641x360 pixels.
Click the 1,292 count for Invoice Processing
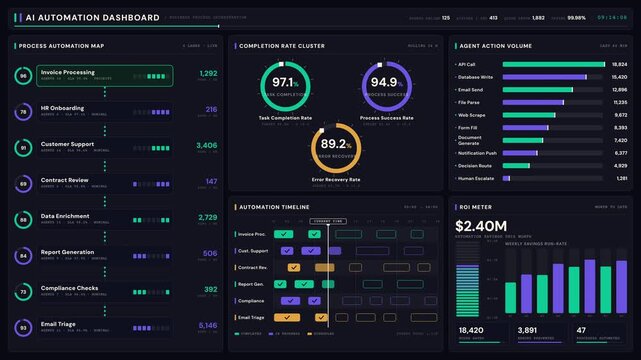point(208,74)
